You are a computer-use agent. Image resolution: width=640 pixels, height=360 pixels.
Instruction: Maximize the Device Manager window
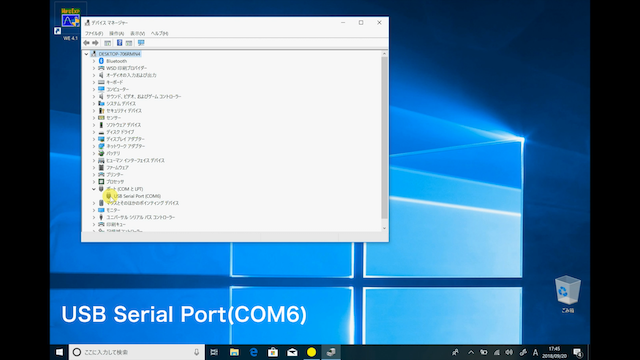click(x=361, y=23)
